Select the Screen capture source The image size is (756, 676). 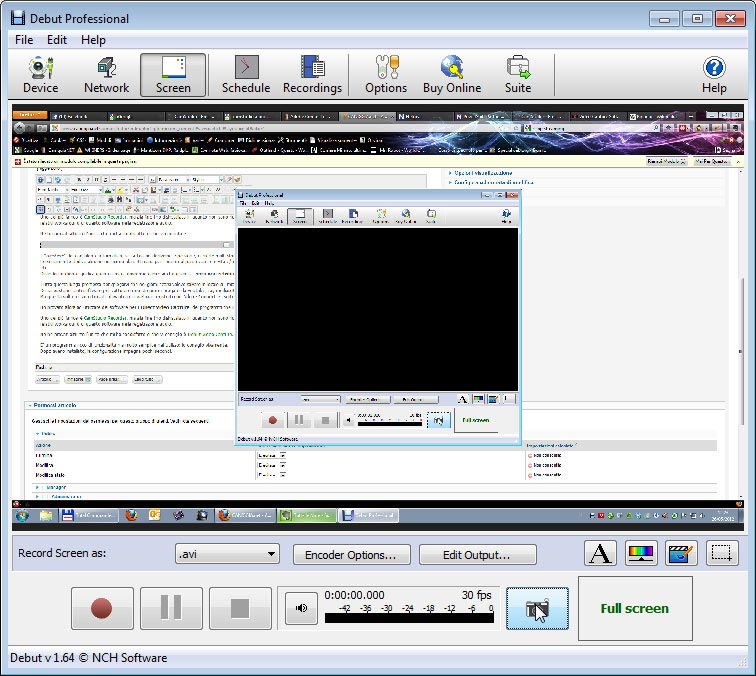[173, 75]
